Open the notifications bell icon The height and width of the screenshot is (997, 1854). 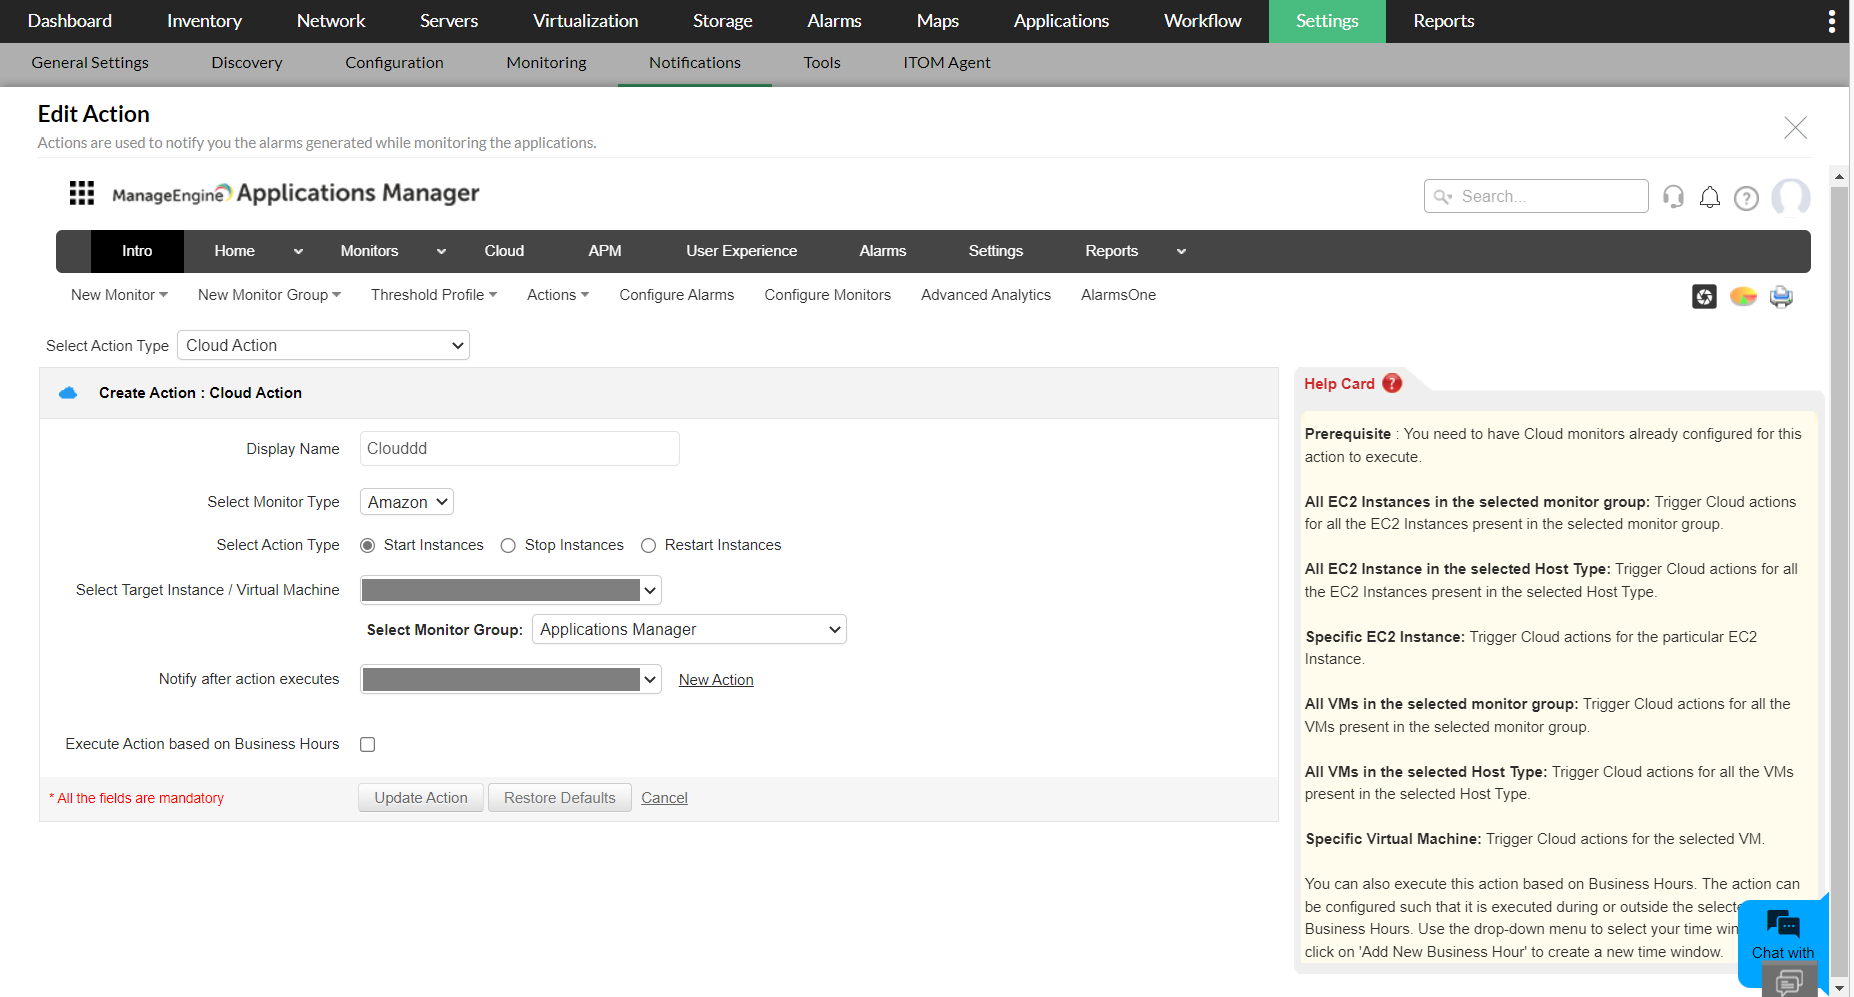(1709, 196)
